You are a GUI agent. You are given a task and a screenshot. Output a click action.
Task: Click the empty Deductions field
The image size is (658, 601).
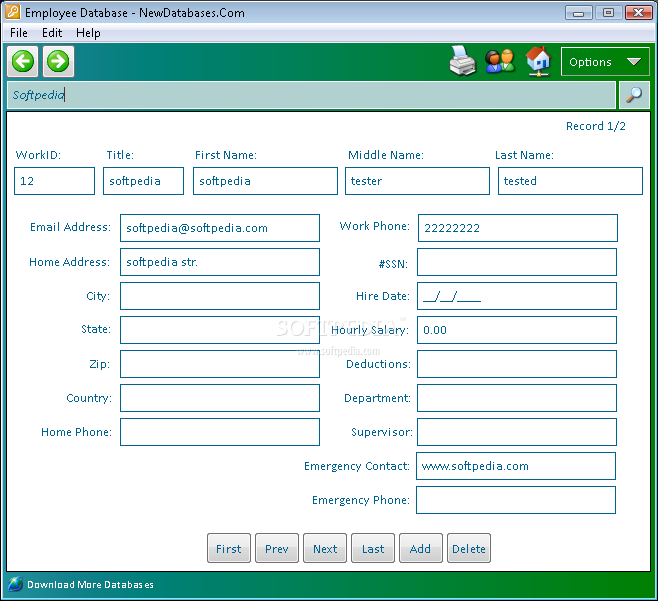point(517,364)
